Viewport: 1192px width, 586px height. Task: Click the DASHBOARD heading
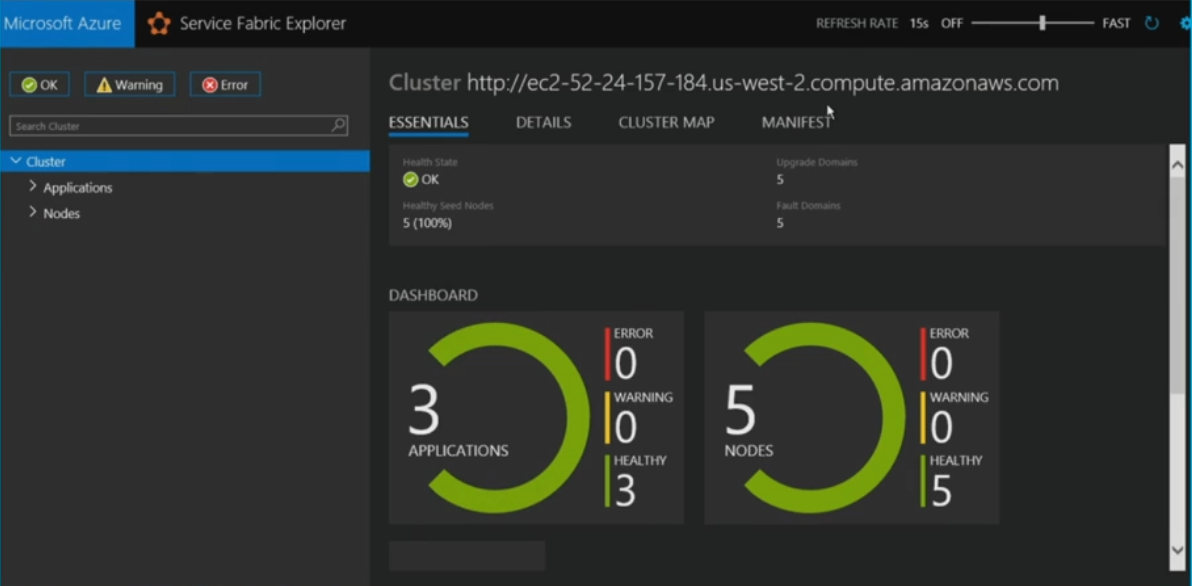pyautogui.click(x=433, y=295)
